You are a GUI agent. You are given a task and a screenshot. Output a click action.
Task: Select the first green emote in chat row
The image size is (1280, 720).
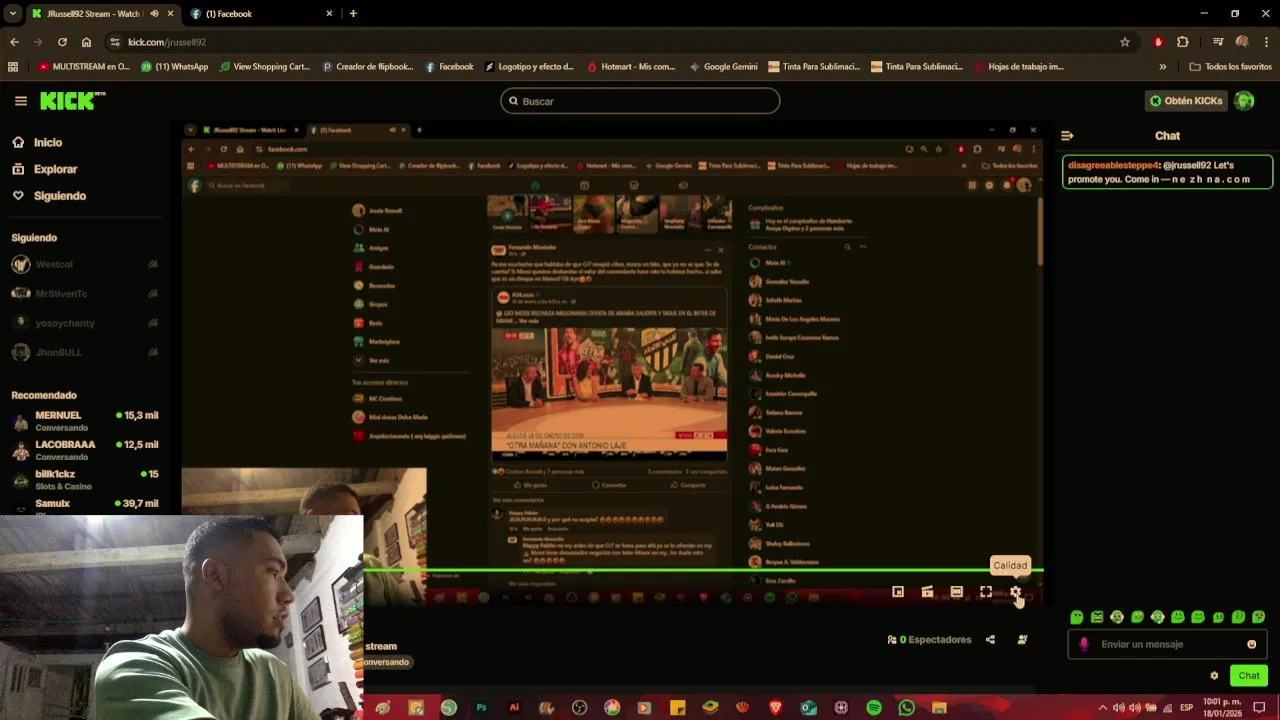pyautogui.click(x=1077, y=617)
